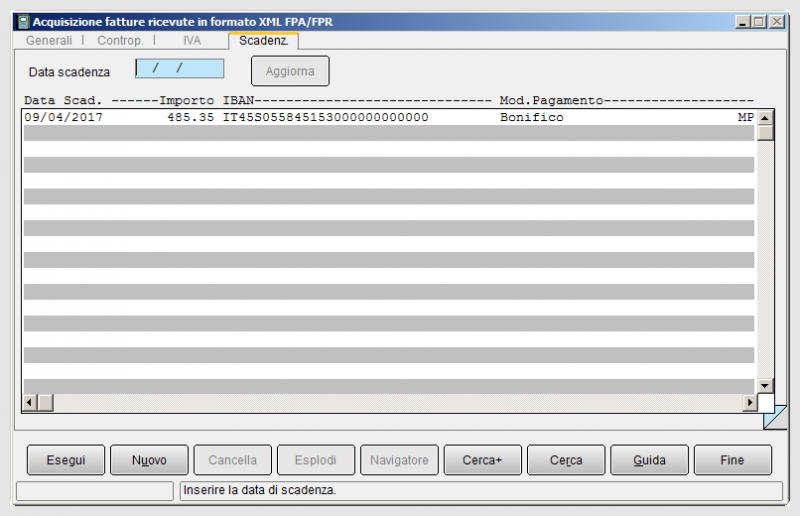Click the Cerca+ button

coord(482,460)
